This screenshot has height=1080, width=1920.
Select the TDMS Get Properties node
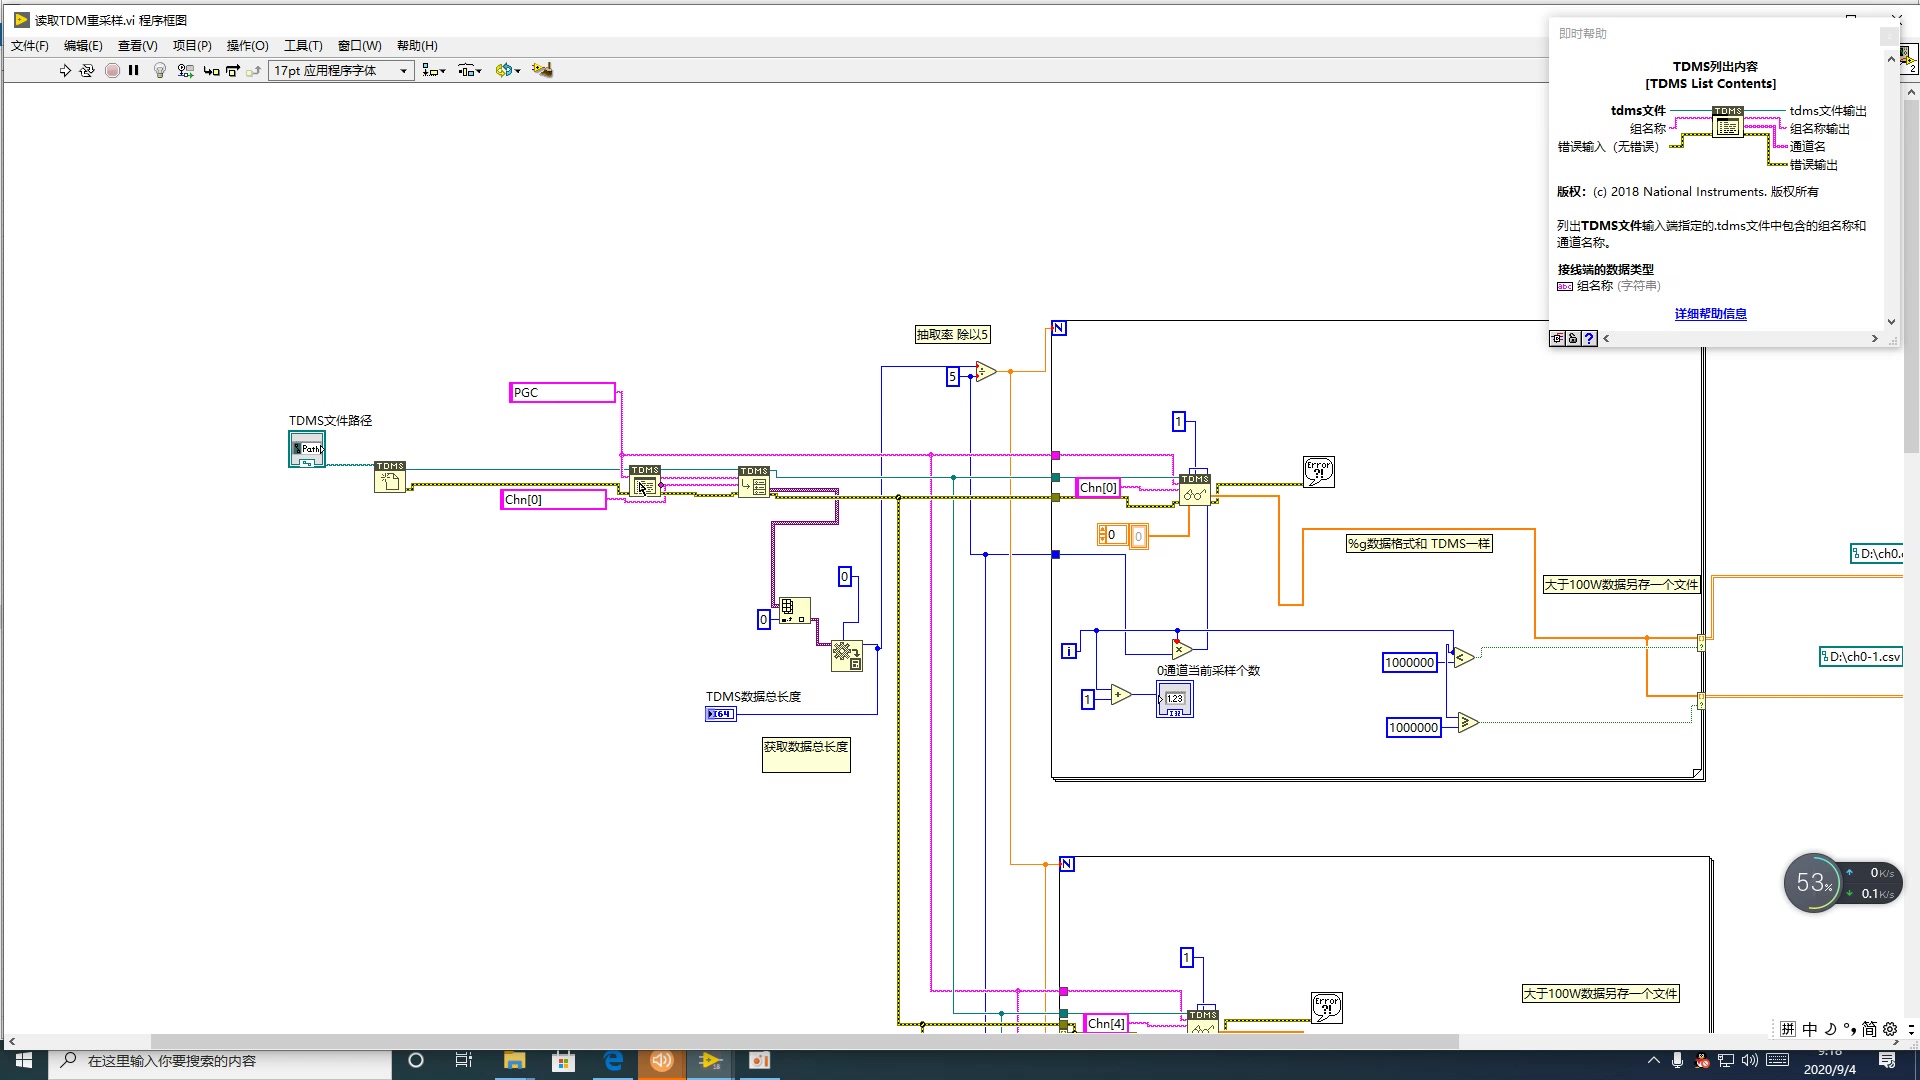(754, 482)
